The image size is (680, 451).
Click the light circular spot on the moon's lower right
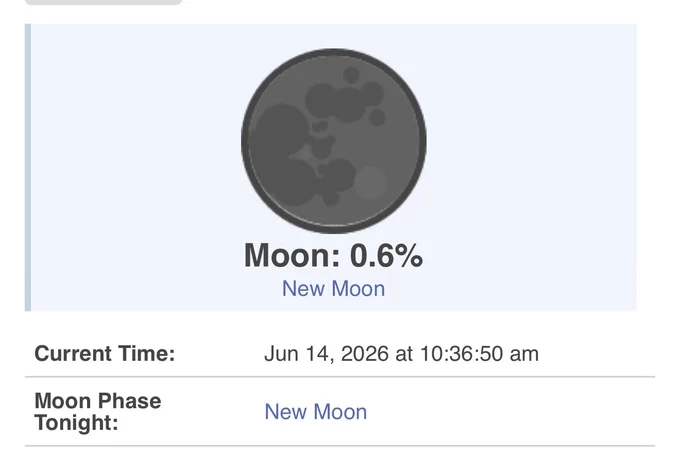point(371,182)
